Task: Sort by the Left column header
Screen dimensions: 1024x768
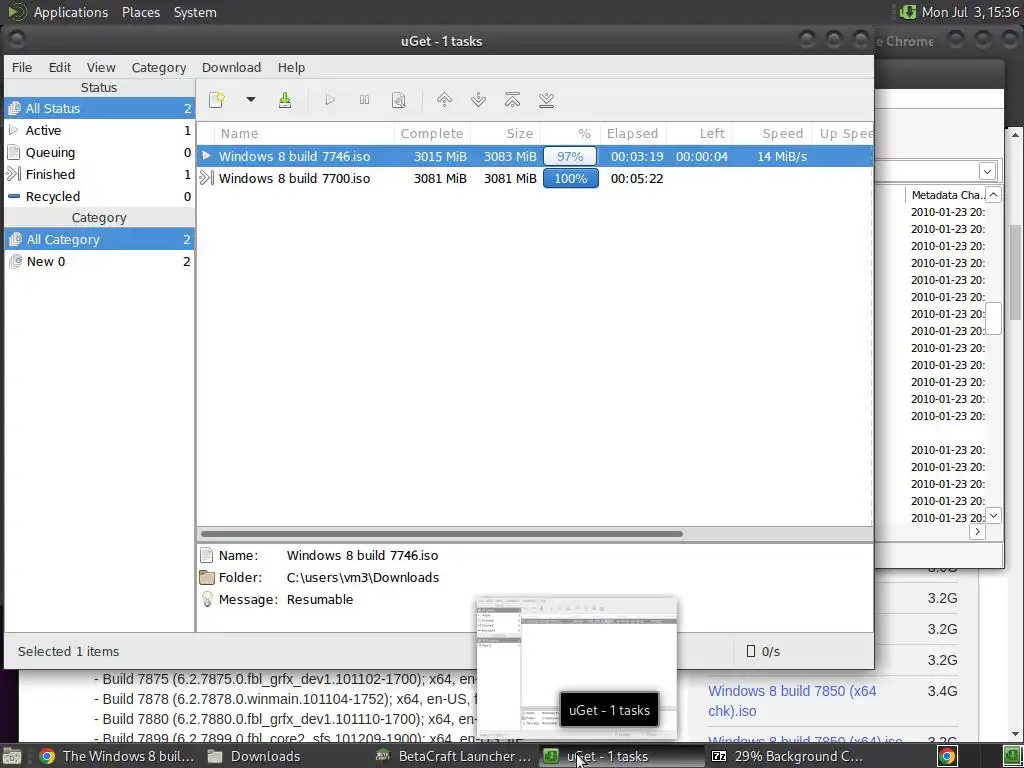Action: (x=699, y=133)
